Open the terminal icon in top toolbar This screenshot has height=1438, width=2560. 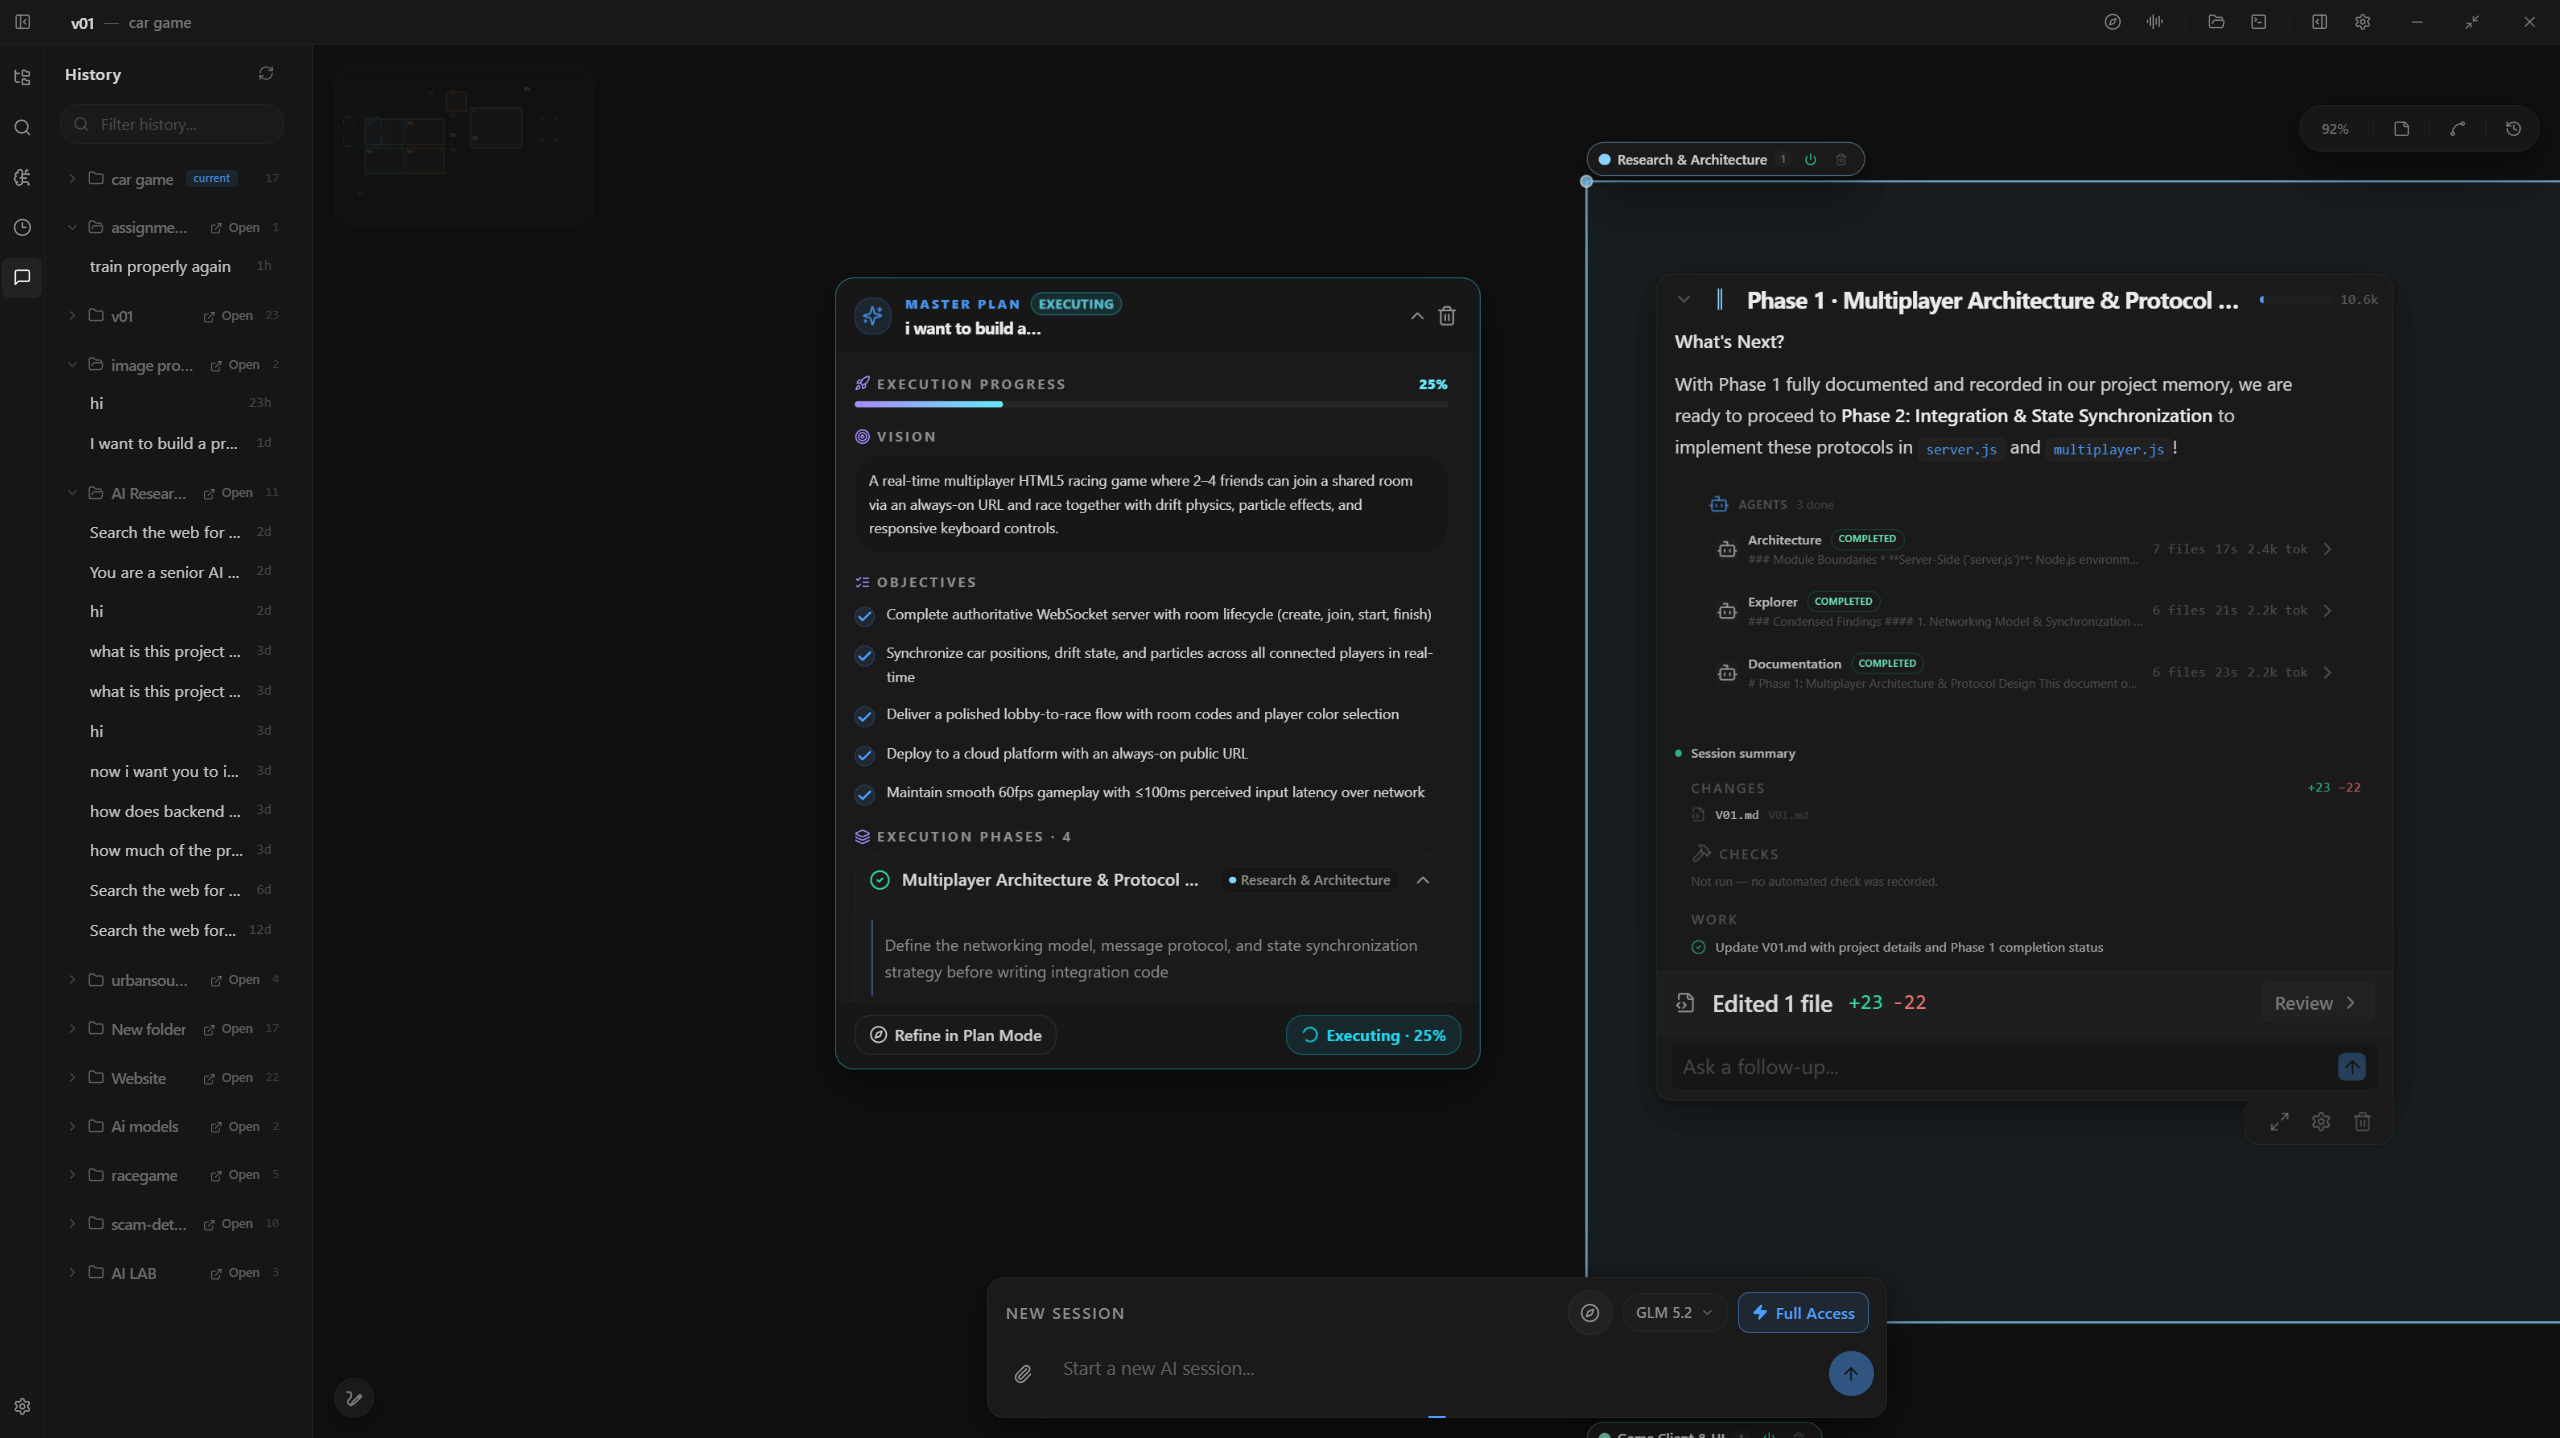pyautogui.click(x=2259, y=22)
